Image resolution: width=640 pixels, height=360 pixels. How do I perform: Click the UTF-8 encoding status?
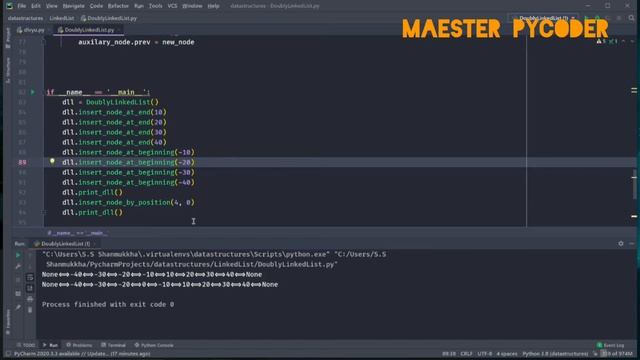[484, 354]
